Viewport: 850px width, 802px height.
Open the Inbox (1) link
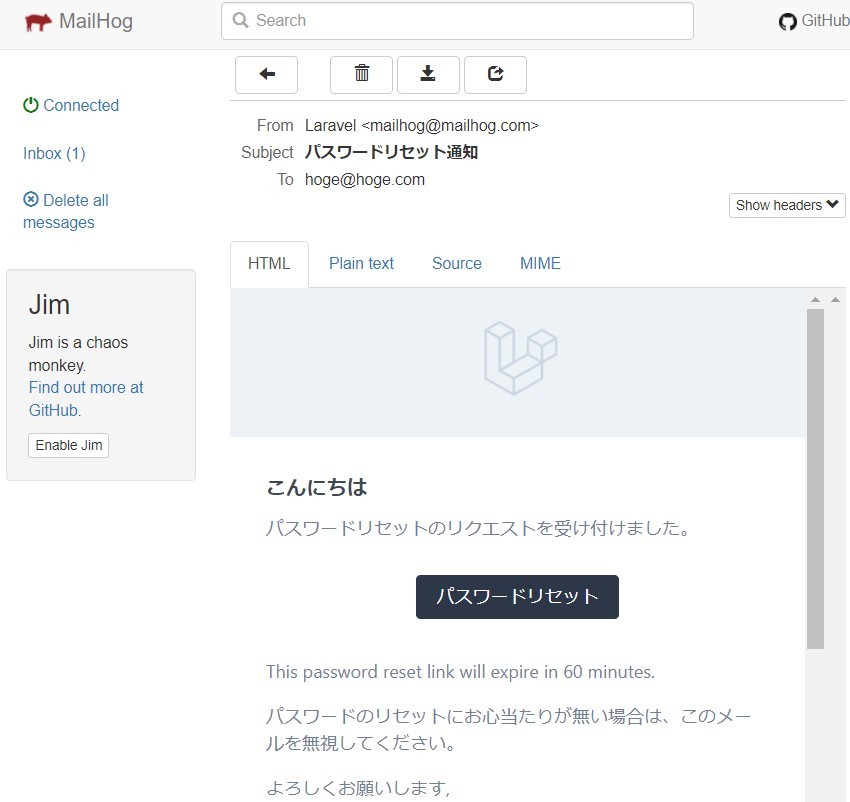point(54,153)
